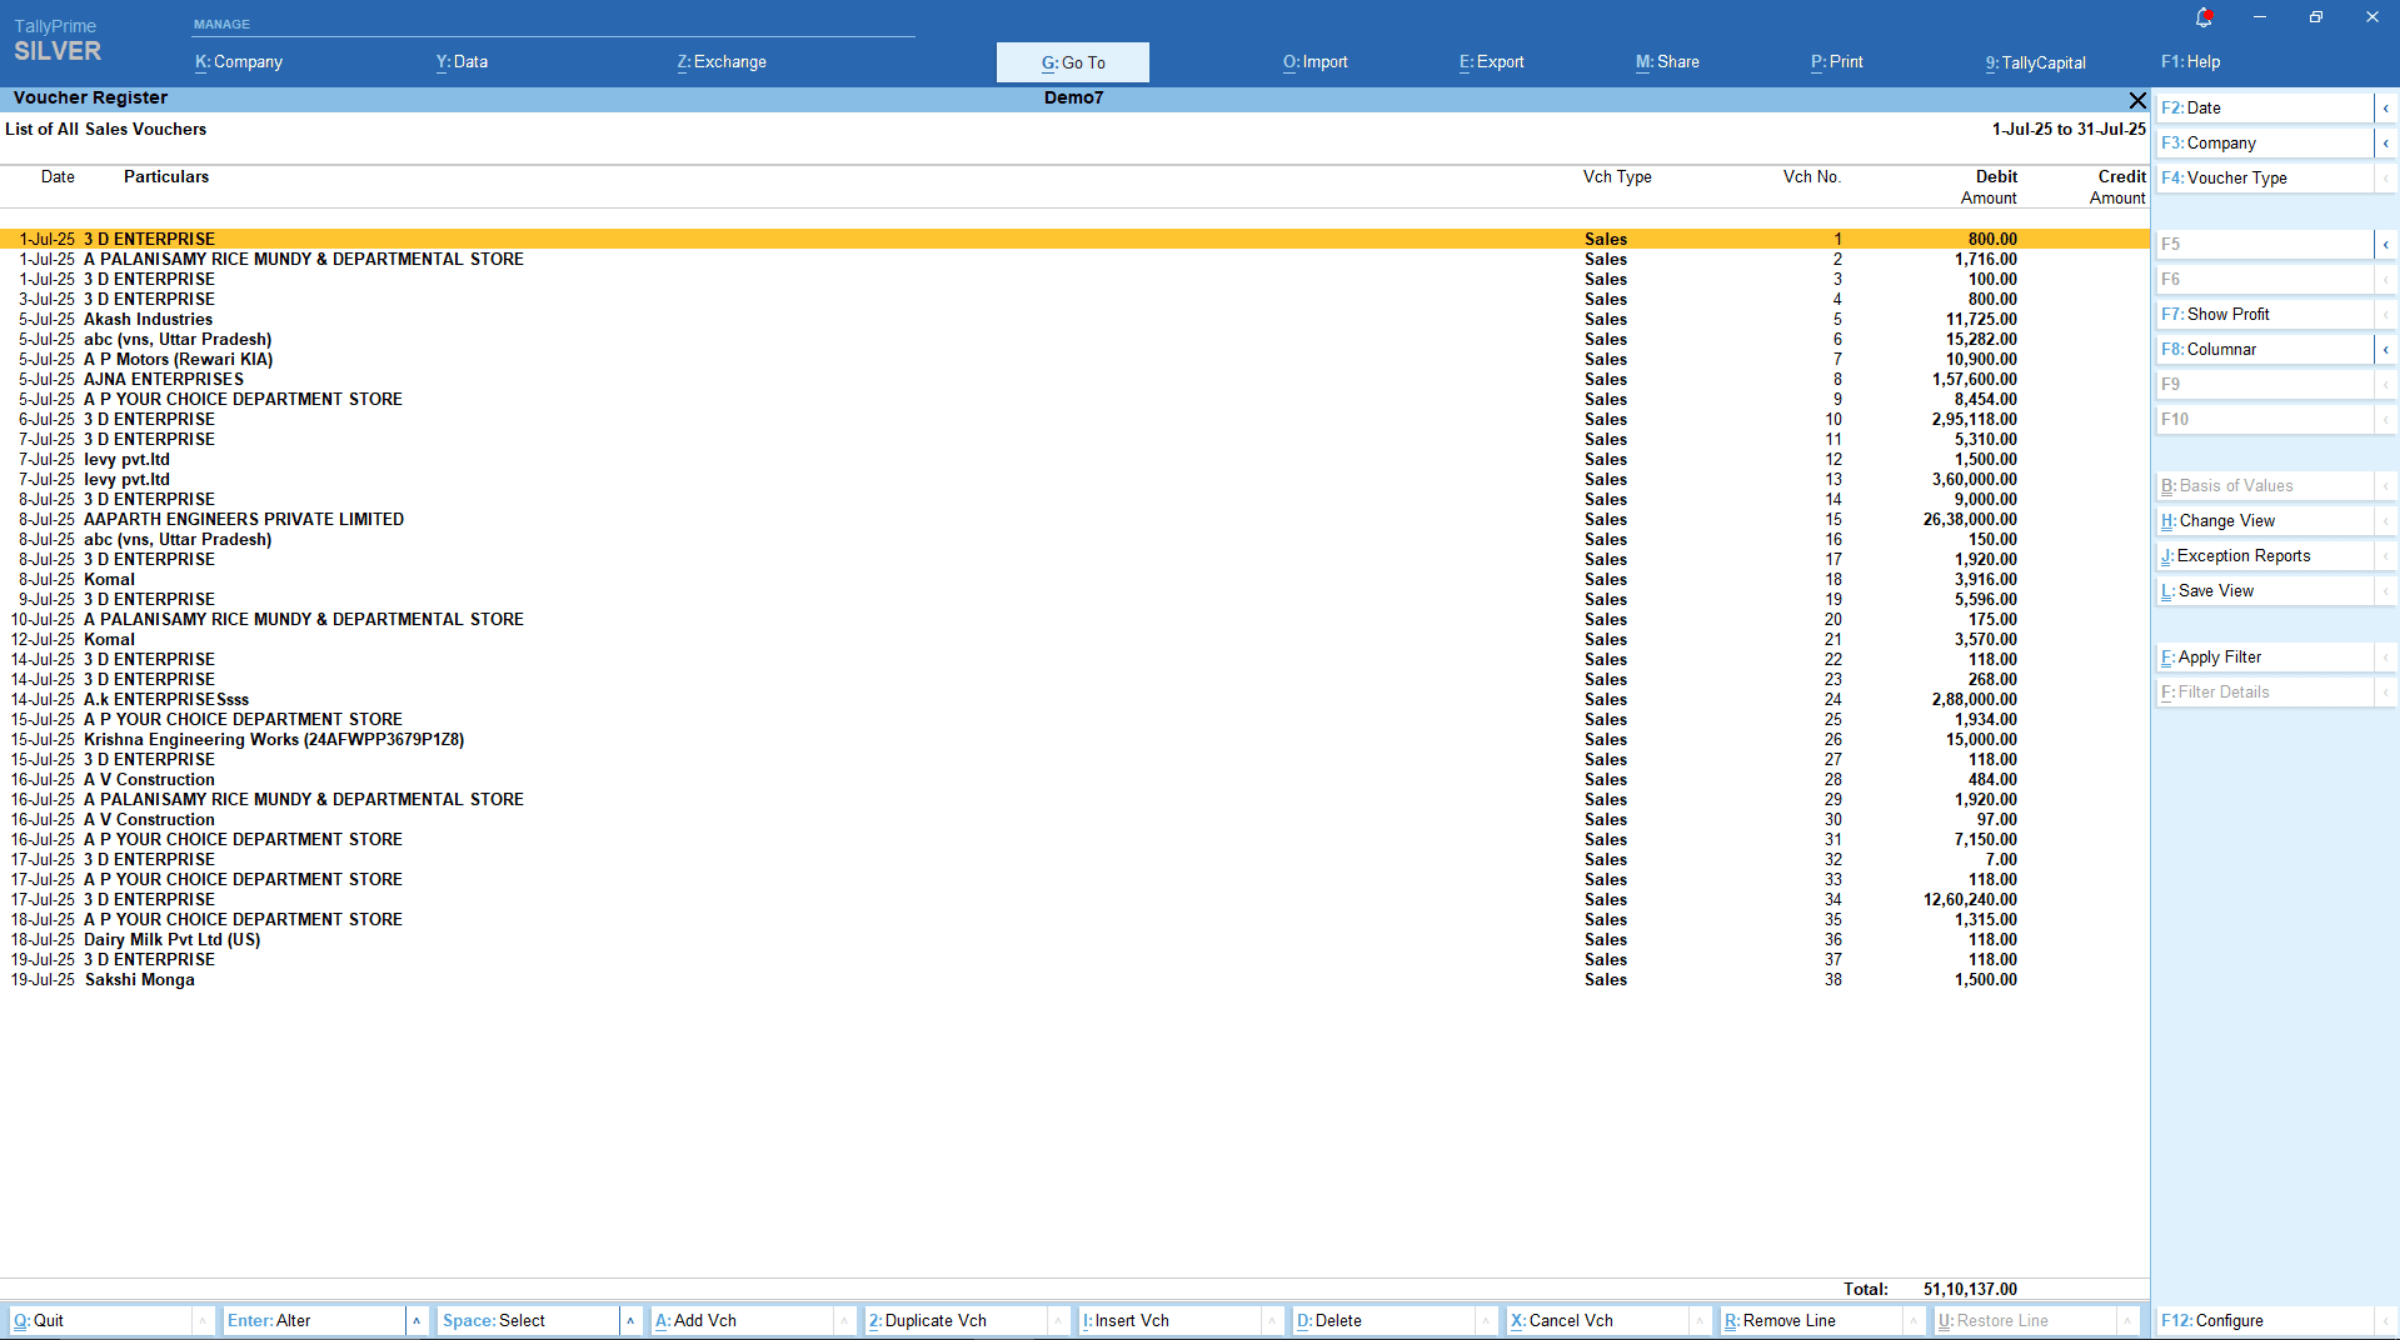Close the Voucher Register report with X
Screen dimensions: 2400x1340
tap(2137, 99)
